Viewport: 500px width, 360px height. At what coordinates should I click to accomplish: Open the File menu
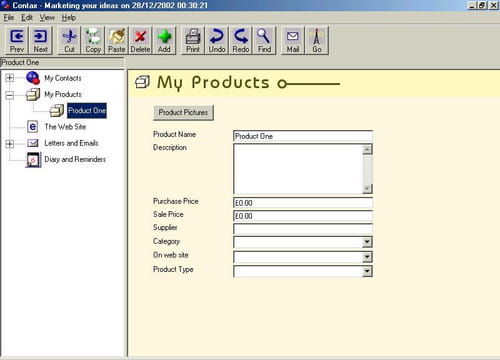[9, 18]
